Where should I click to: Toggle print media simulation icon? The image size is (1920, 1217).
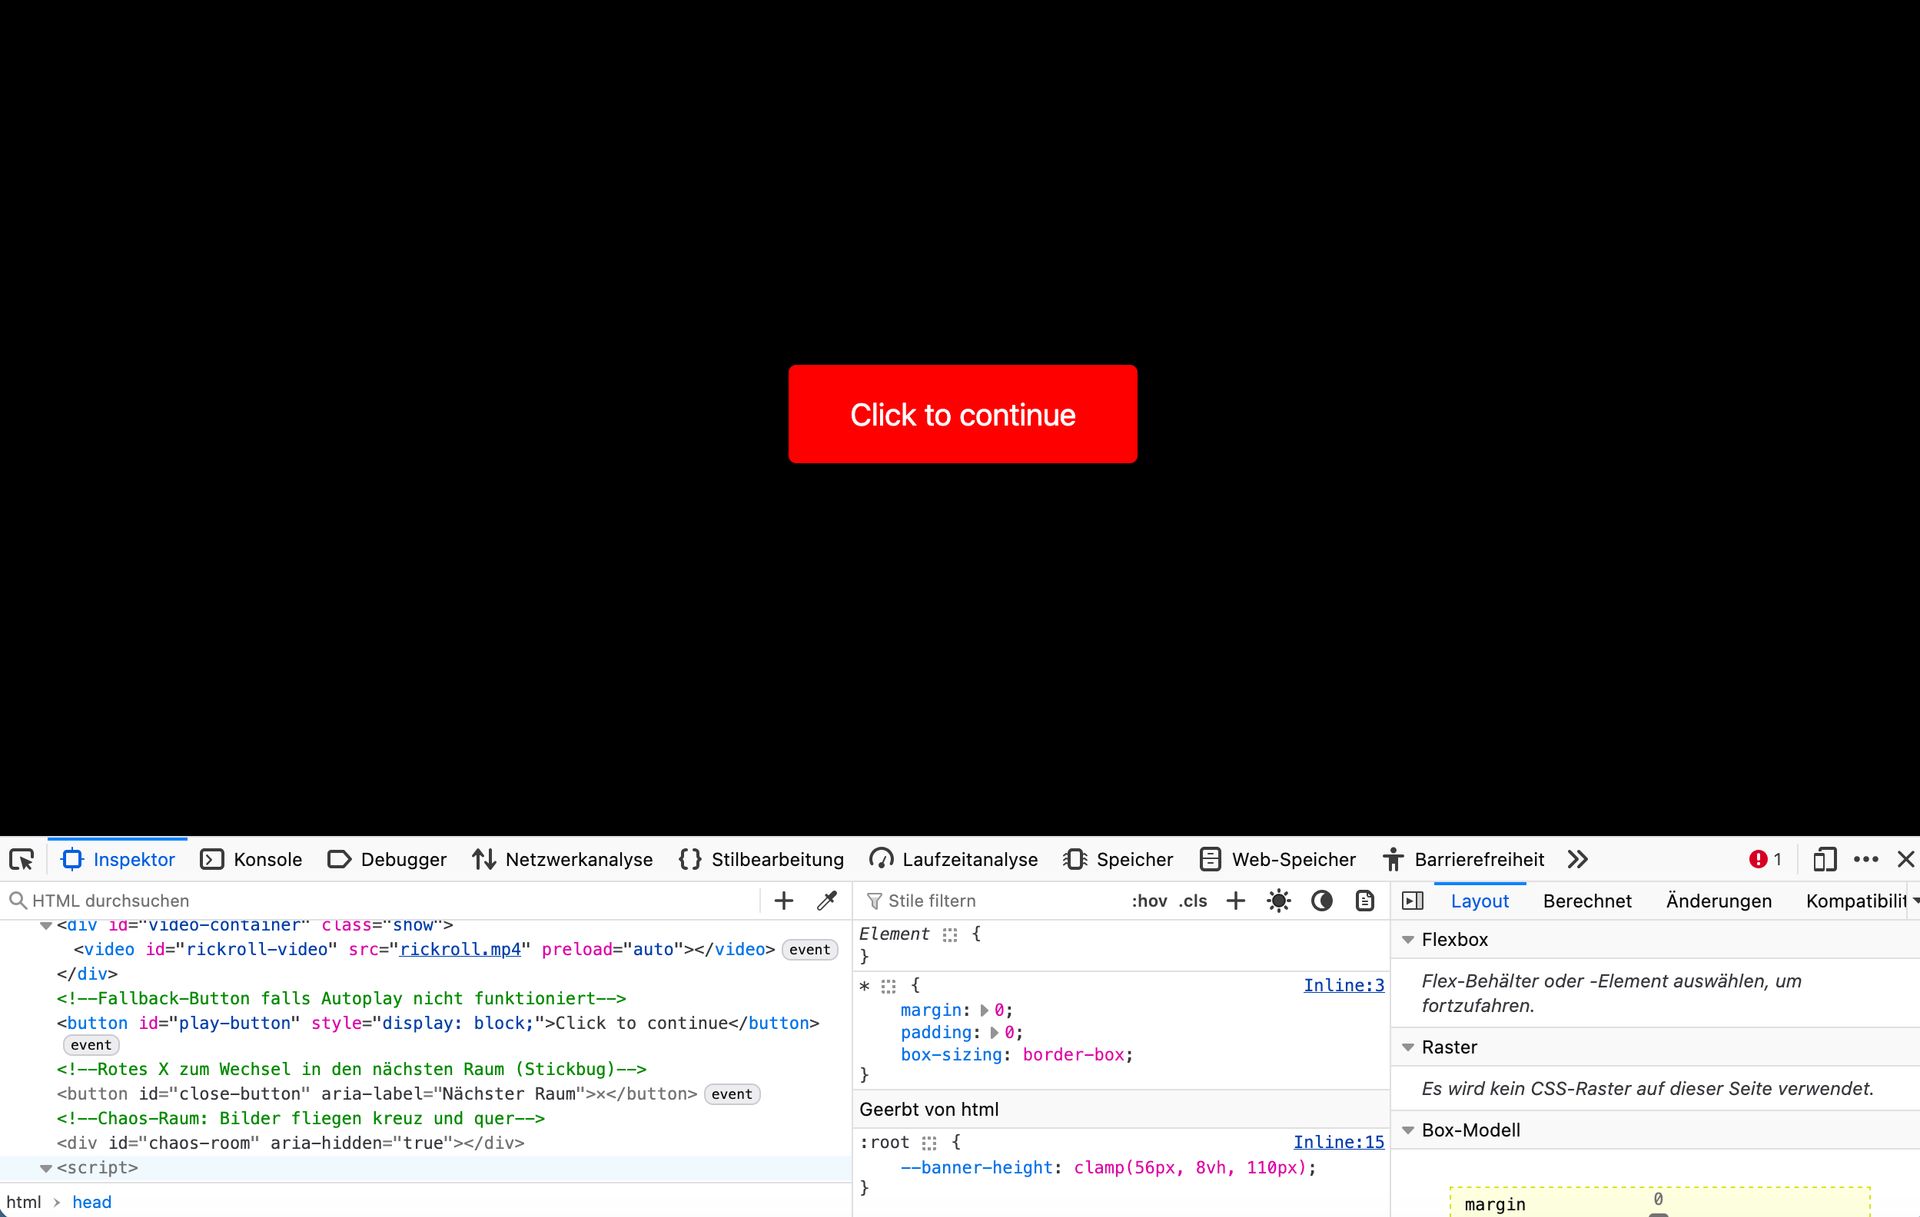1364,901
